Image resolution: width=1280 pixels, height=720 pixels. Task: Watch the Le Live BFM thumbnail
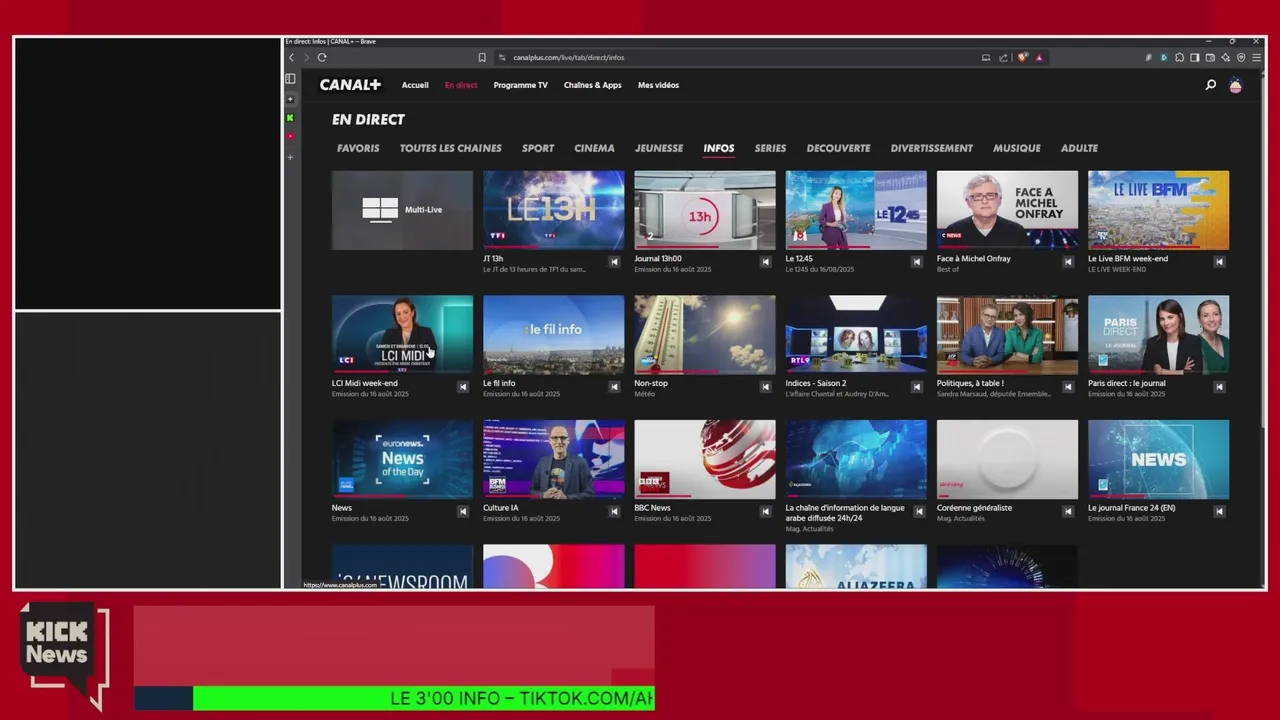[1158, 210]
